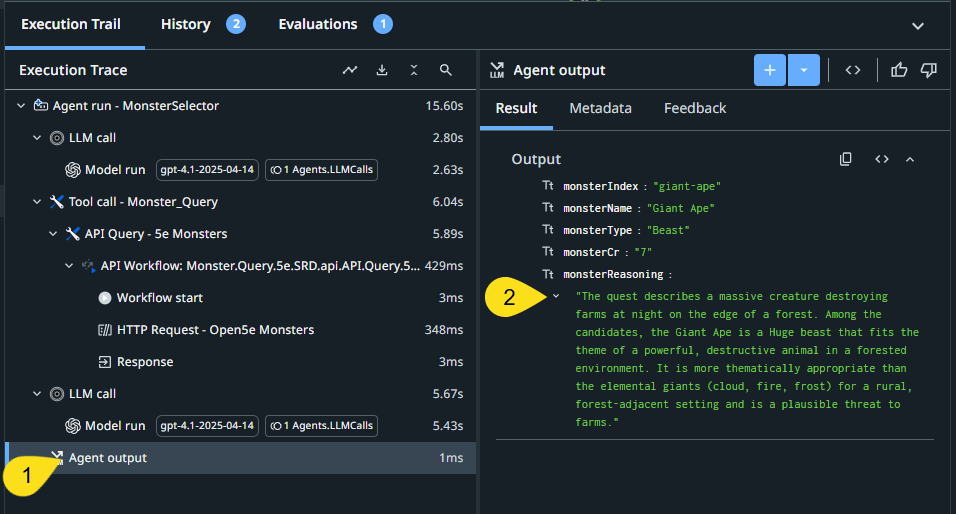The height and width of the screenshot is (514, 956).
Task: Collapse all trace rows icon
Action: coord(414,70)
